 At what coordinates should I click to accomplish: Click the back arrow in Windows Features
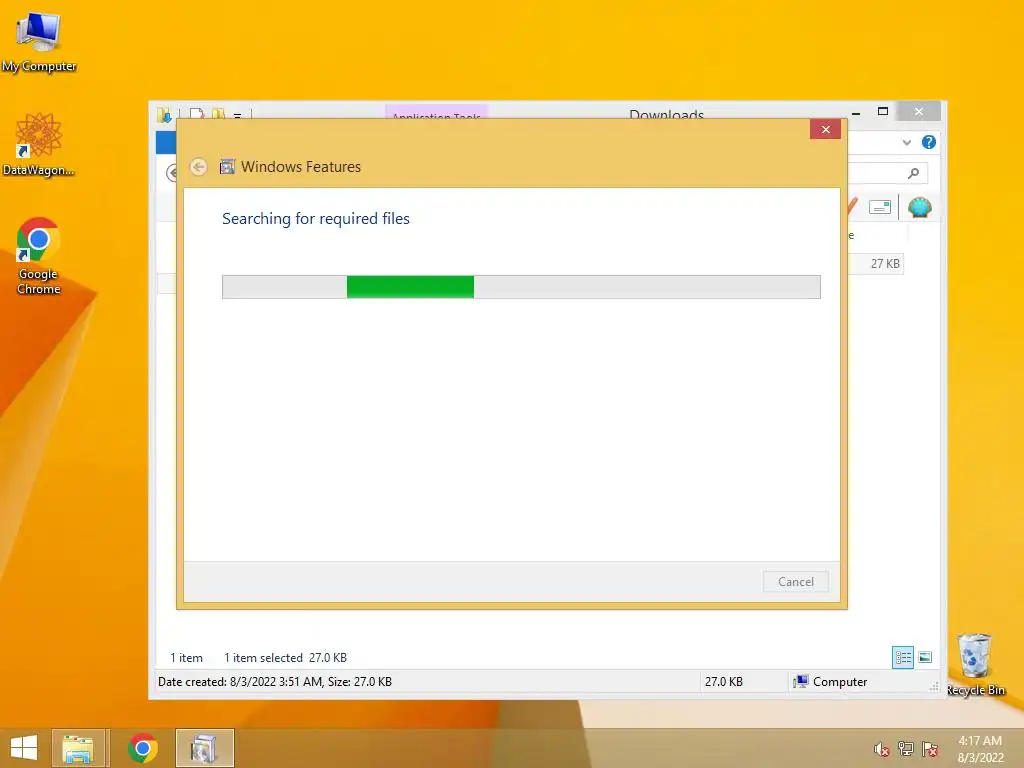click(x=199, y=167)
